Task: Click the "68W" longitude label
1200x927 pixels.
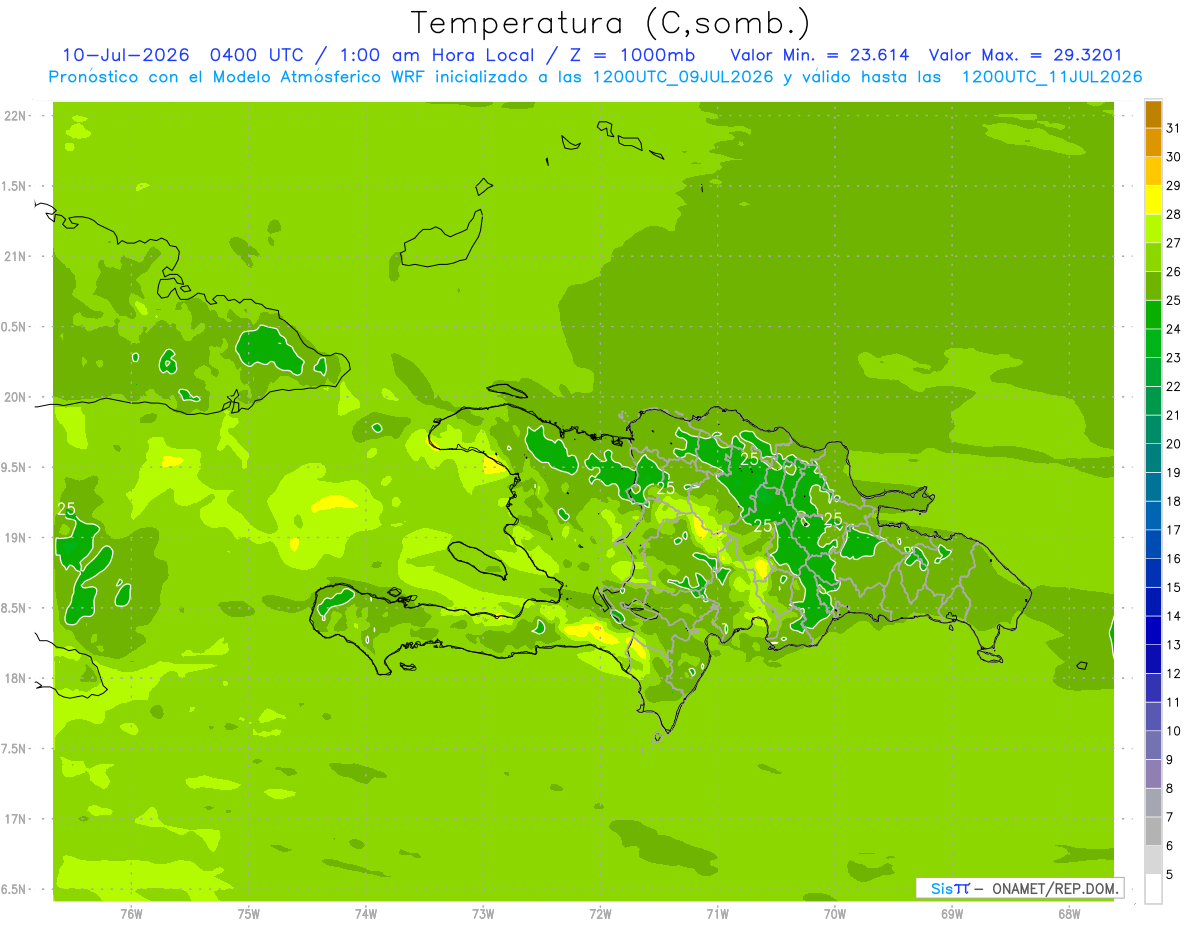Action: (x=1069, y=914)
